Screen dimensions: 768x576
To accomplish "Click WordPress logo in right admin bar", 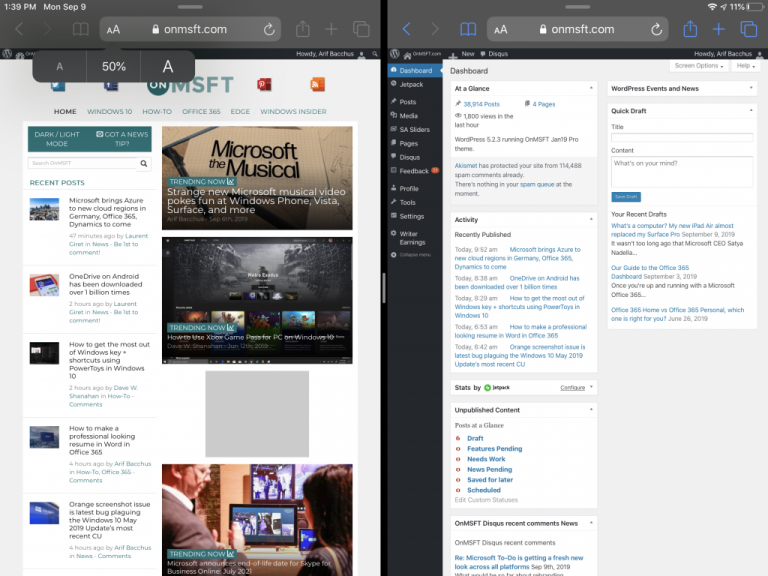I will tap(395, 54).
